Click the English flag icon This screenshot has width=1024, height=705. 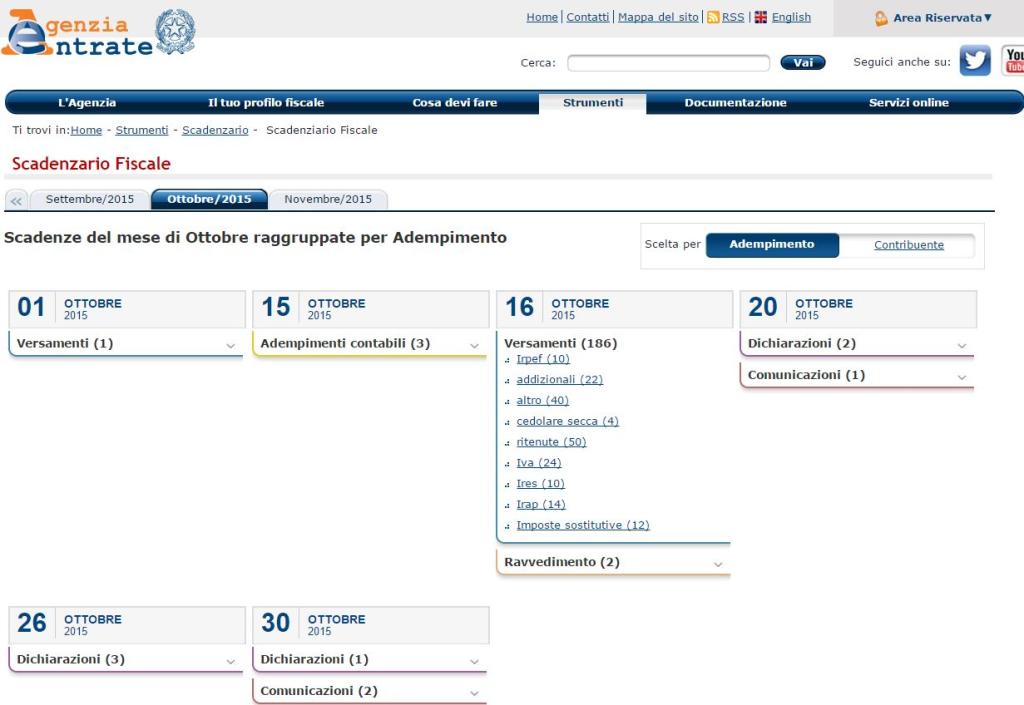point(761,18)
